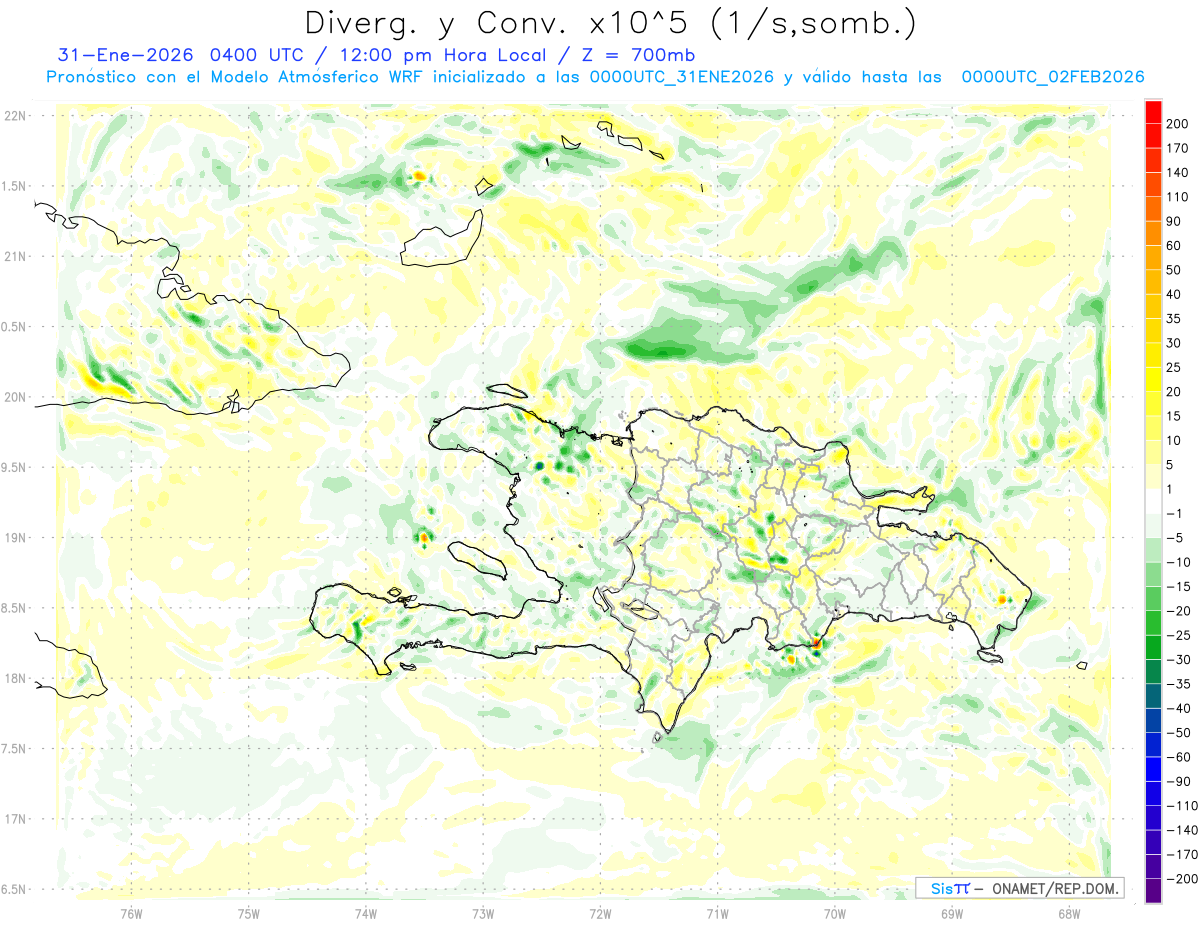This screenshot has width=1200, height=927.
Task: Click the colorbar value '-170'
Action: [1181, 854]
